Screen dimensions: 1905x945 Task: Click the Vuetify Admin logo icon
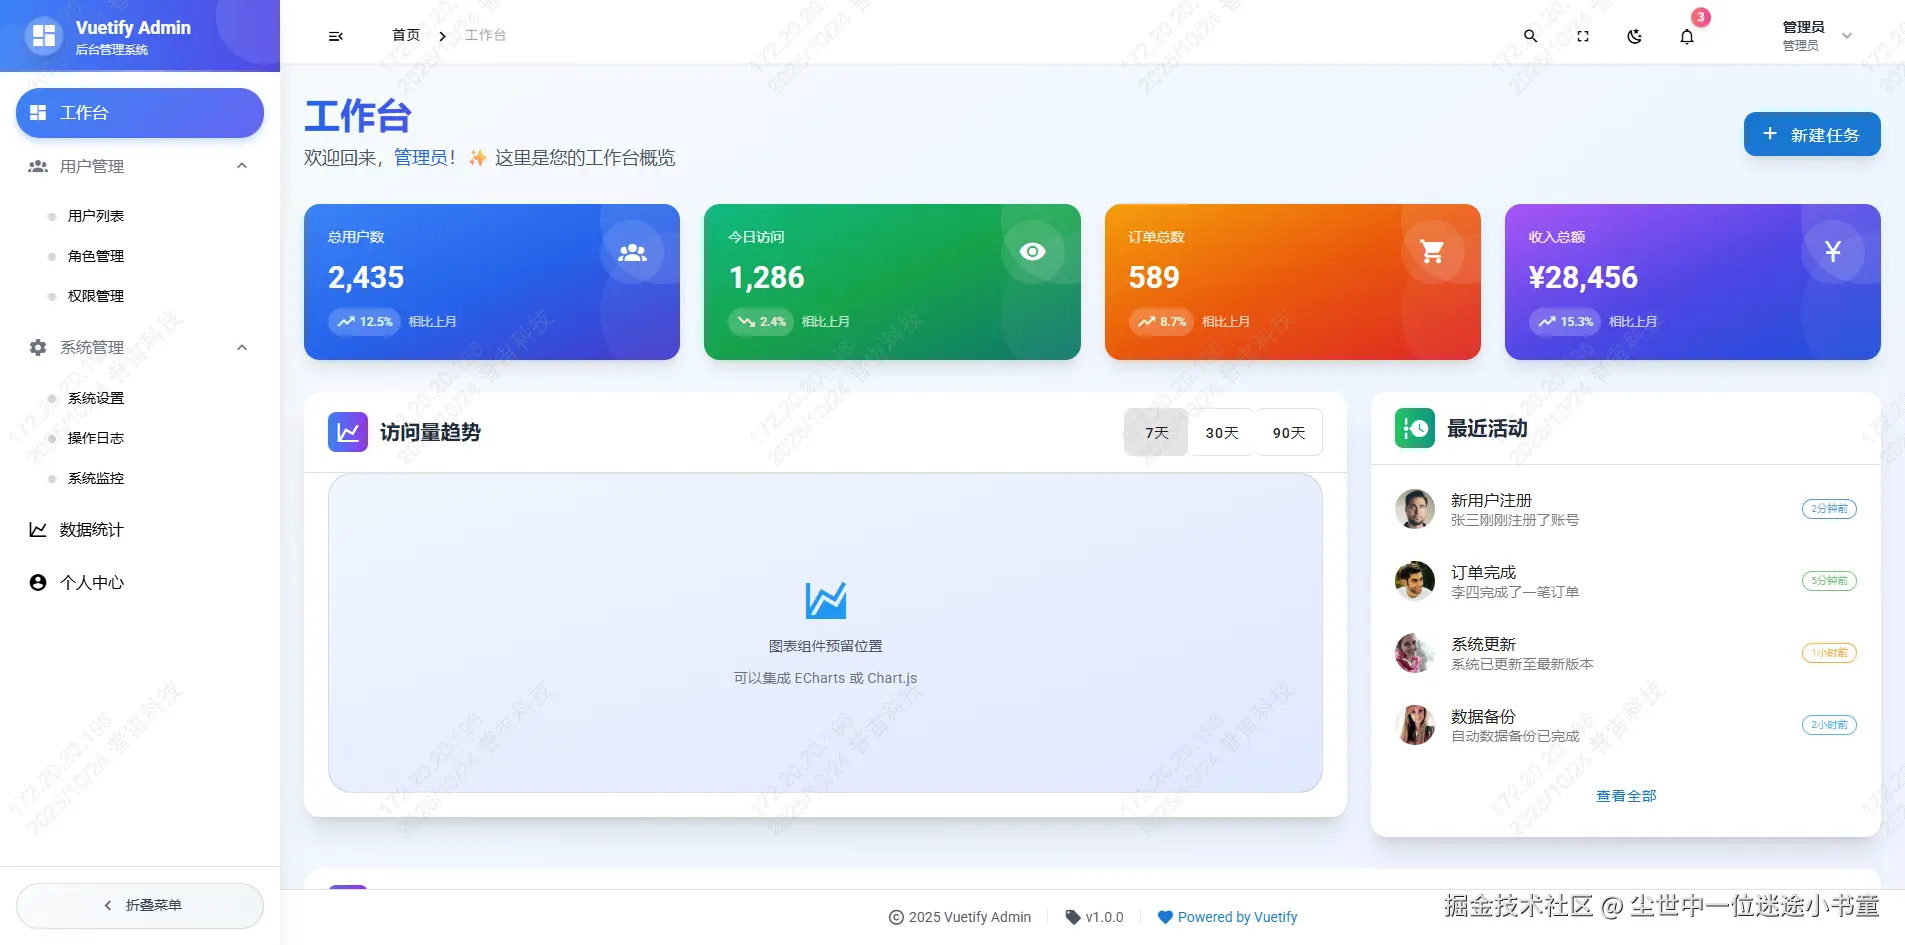click(x=42, y=35)
